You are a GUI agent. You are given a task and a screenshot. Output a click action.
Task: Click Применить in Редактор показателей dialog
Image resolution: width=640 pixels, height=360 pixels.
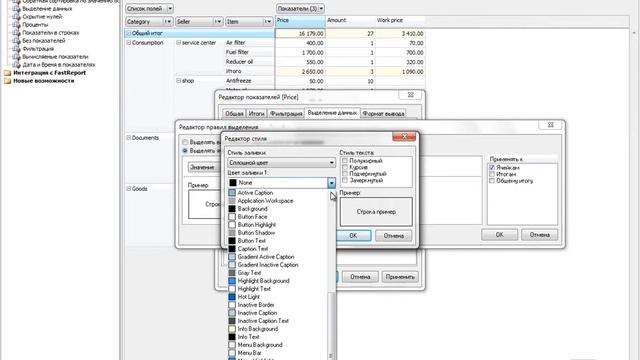click(400, 277)
